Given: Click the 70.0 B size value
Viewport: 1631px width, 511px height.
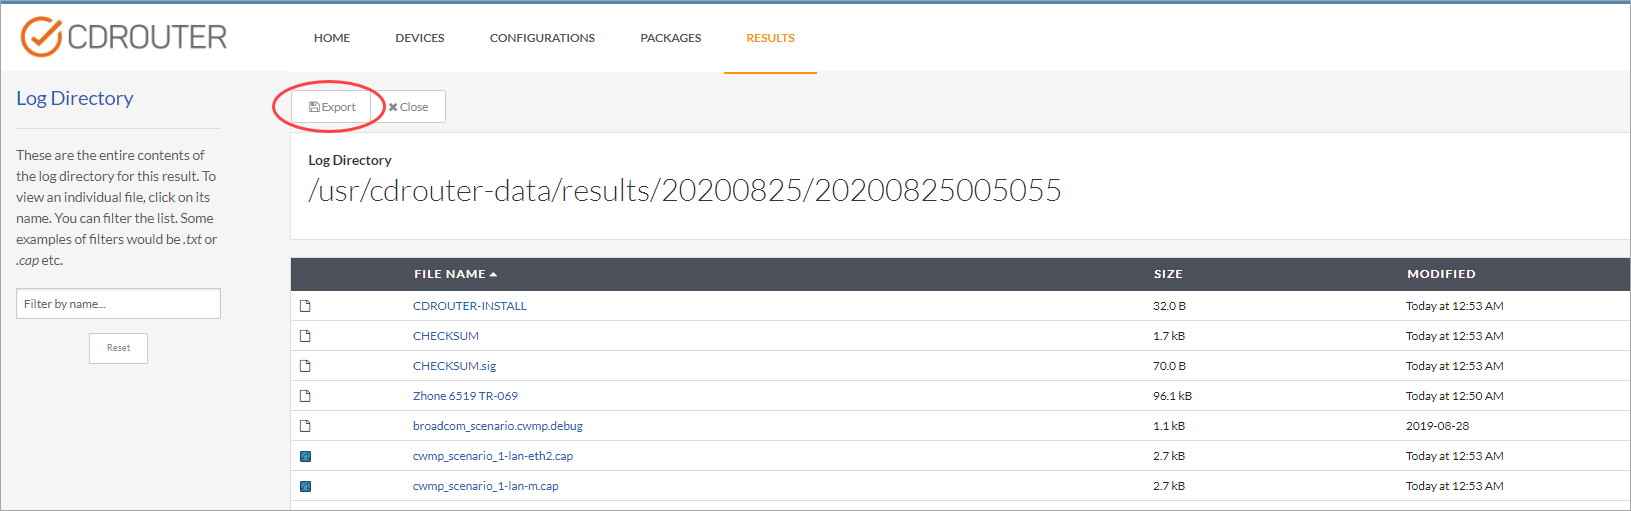Looking at the screenshot, I should click(1169, 366).
